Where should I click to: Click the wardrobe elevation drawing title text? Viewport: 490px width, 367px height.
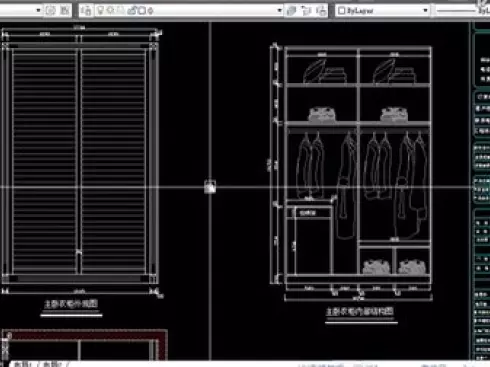point(71,304)
